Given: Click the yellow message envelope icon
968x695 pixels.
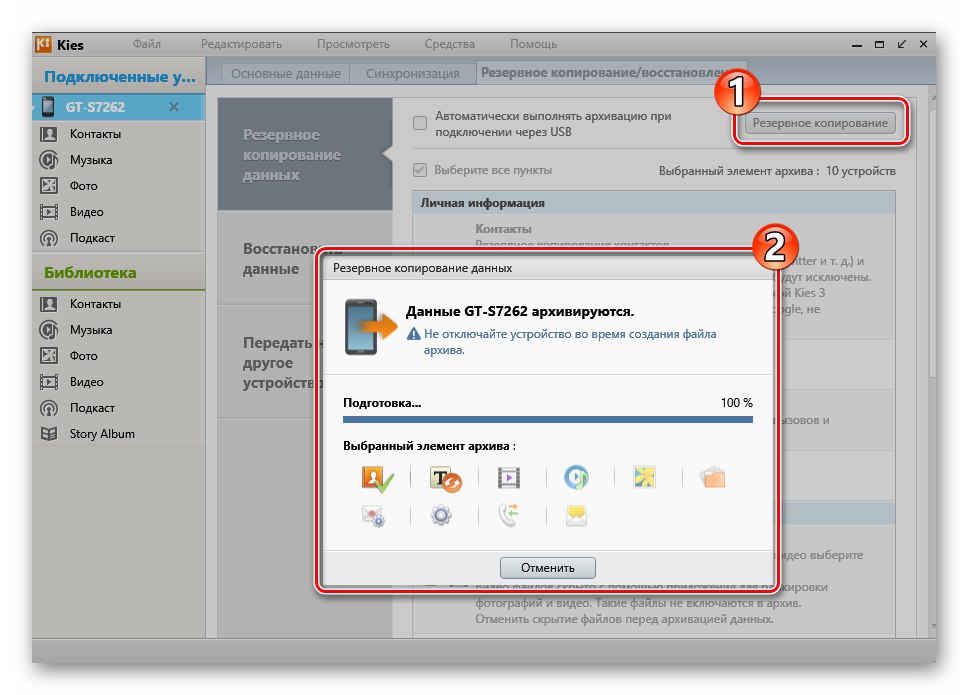Looking at the screenshot, I should (x=576, y=515).
